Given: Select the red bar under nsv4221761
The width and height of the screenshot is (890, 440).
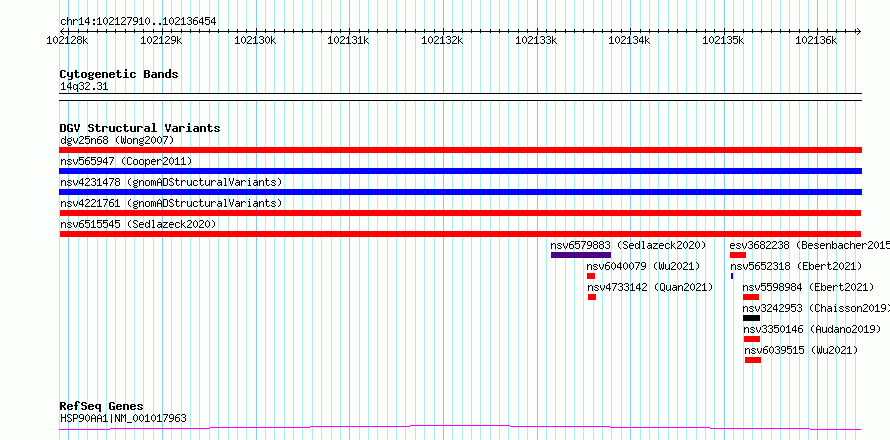Looking at the screenshot, I should 460,213.
